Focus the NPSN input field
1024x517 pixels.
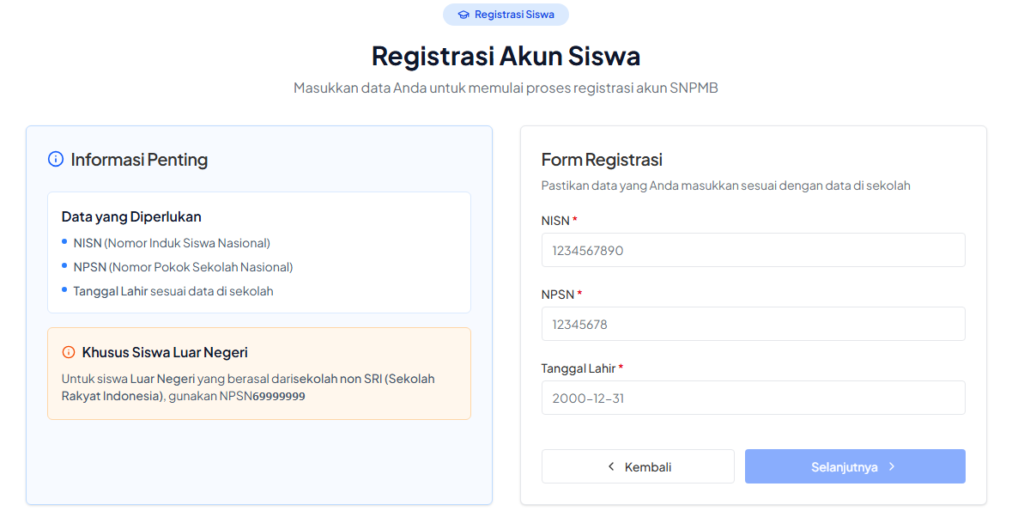(x=753, y=324)
